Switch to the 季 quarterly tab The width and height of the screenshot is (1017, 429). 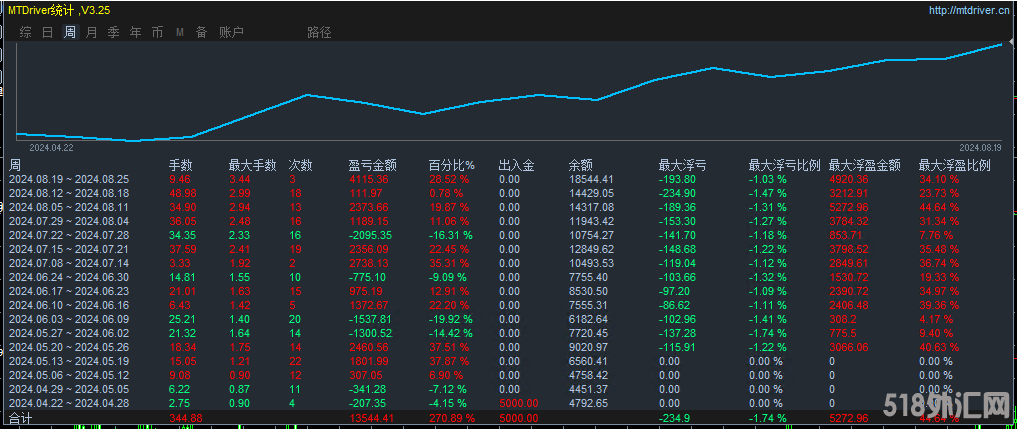pos(114,32)
